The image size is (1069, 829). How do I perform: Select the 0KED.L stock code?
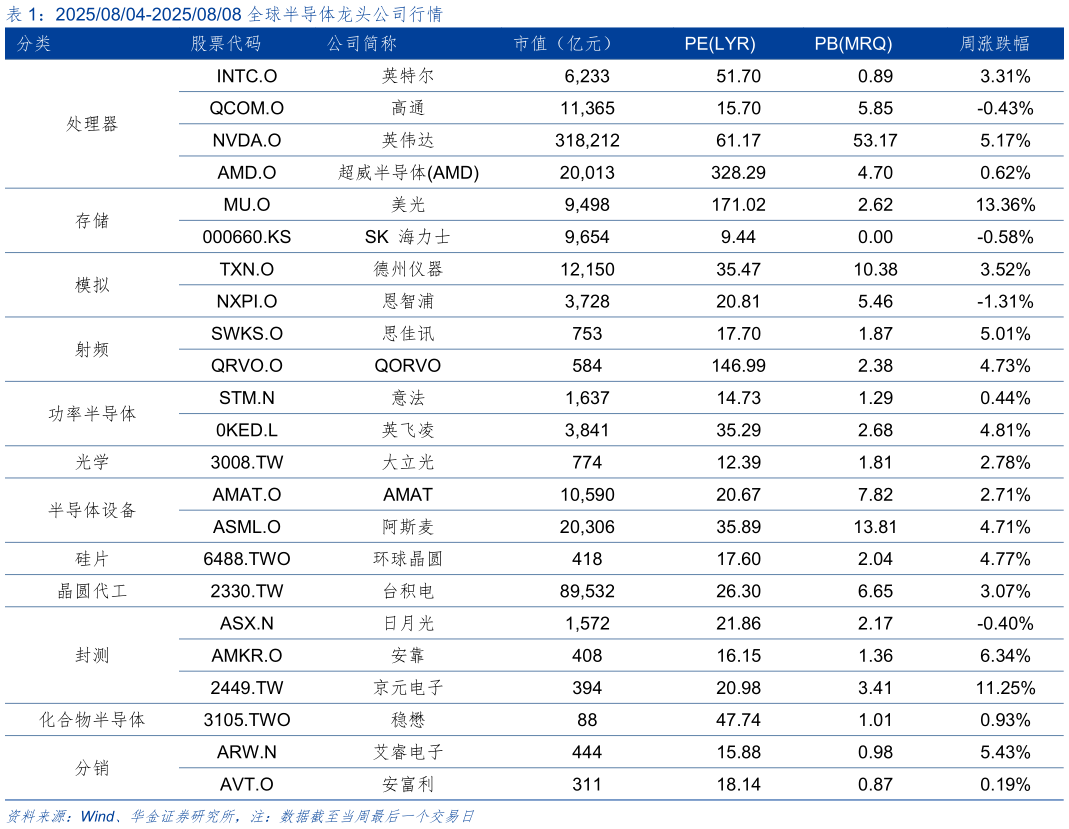(x=247, y=430)
